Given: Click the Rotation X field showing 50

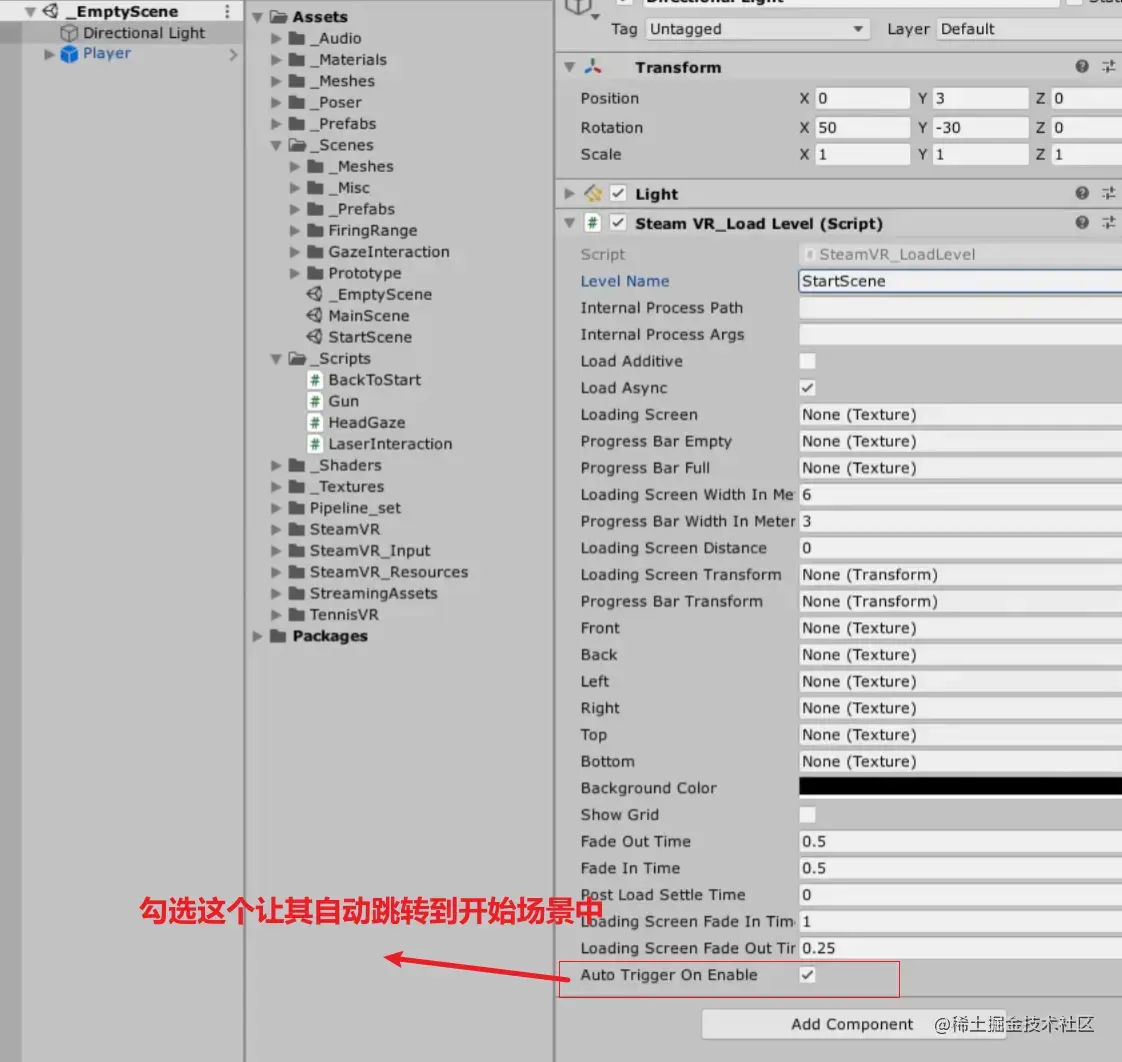Looking at the screenshot, I should [862, 127].
